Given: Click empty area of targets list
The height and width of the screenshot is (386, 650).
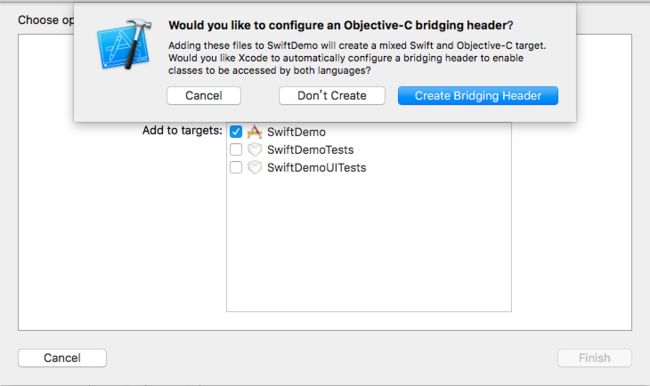Looking at the screenshot, I should point(369,245).
